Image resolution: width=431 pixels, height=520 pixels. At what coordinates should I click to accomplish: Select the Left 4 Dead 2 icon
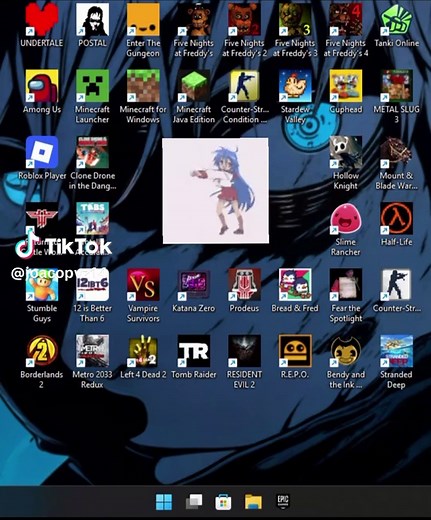point(143,351)
